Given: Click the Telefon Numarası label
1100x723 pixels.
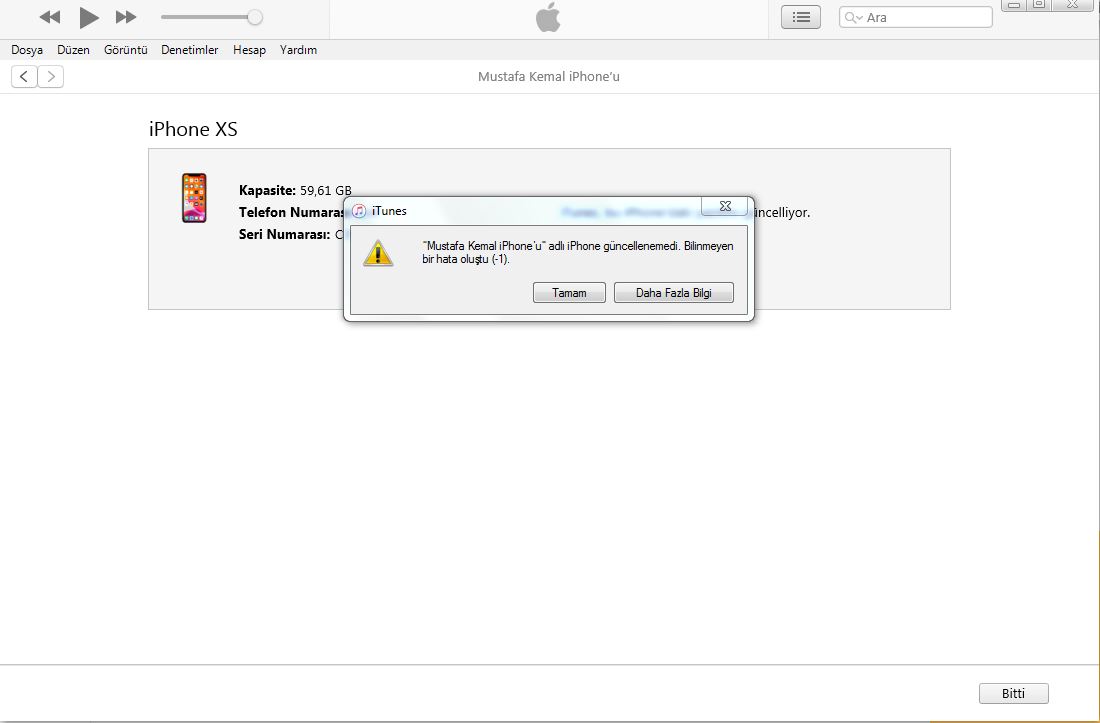Looking at the screenshot, I should click(x=291, y=212).
